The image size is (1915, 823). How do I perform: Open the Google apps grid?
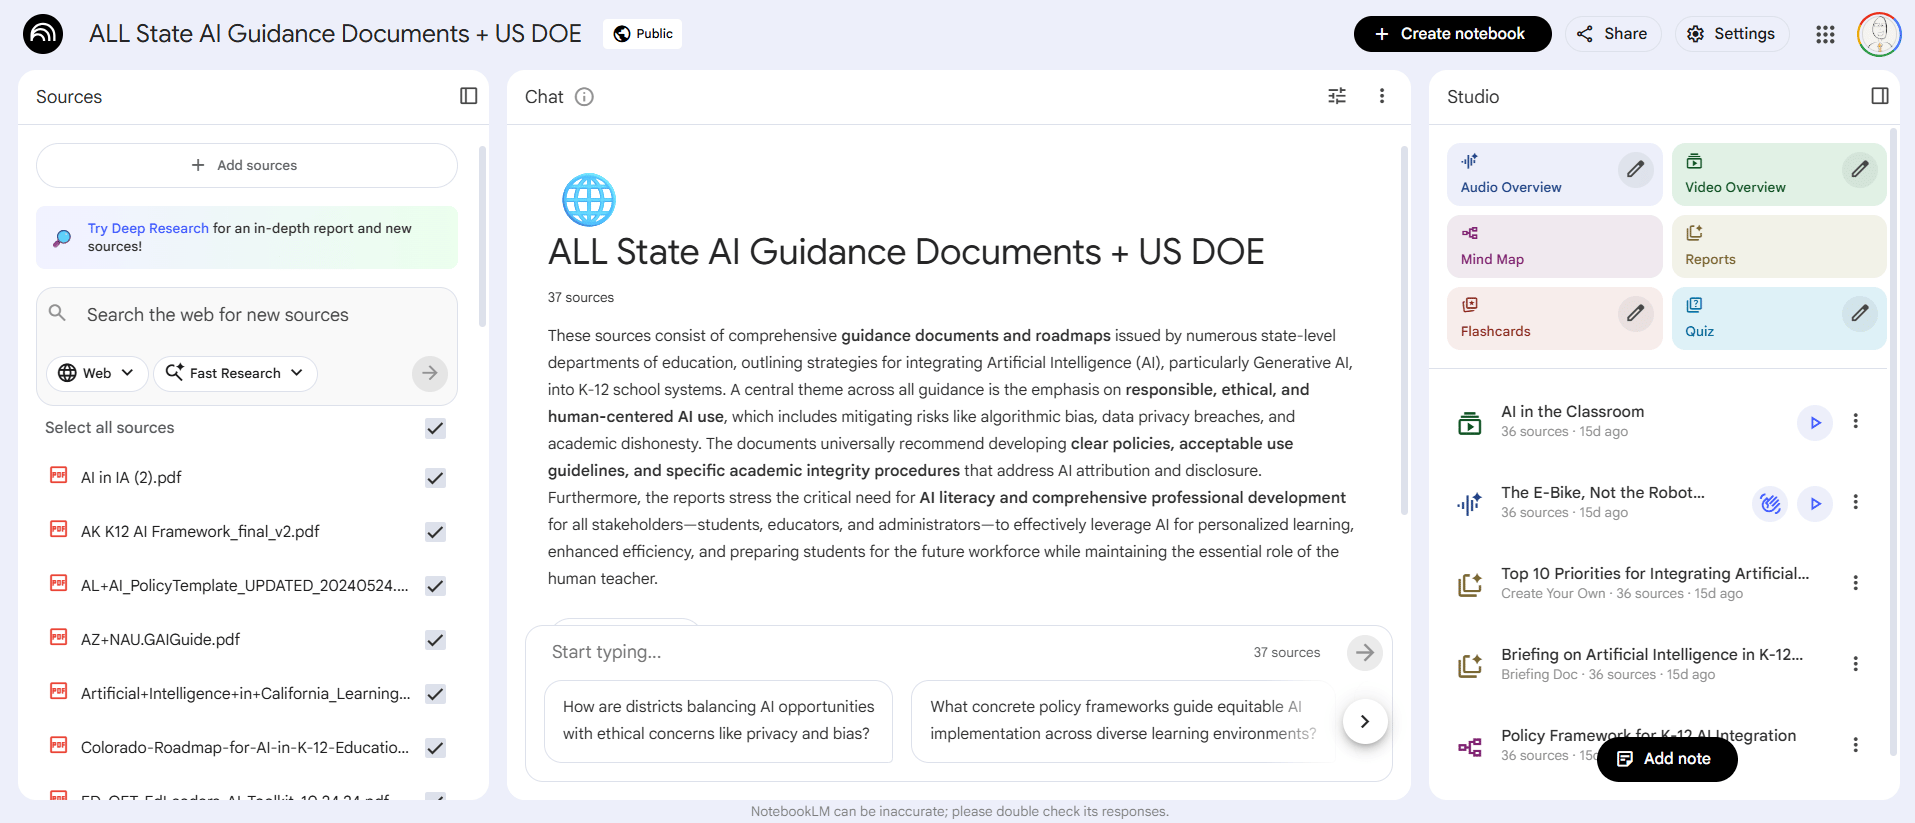coord(1825,34)
